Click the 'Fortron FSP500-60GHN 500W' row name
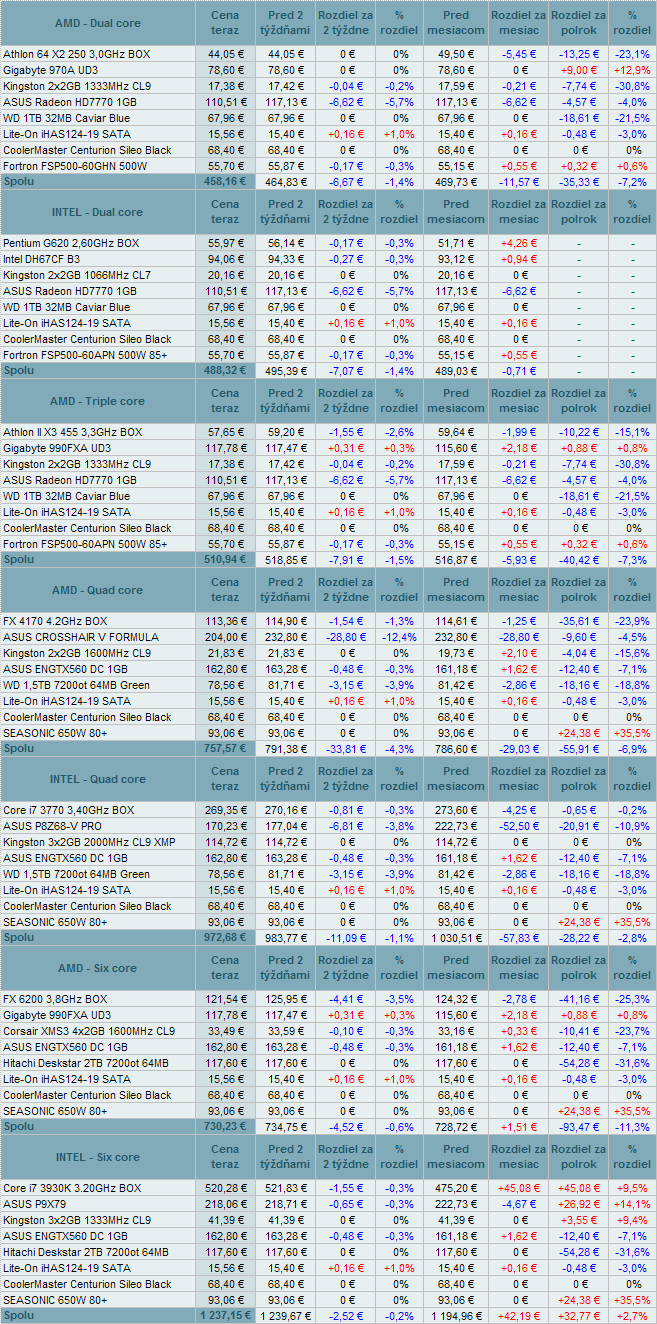This screenshot has height=1324, width=657. (75, 166)
